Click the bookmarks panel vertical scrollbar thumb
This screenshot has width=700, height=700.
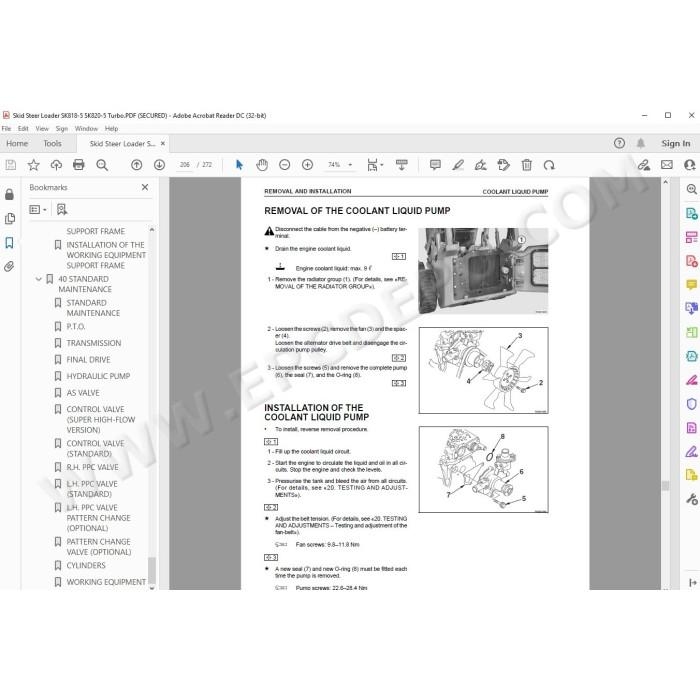point(152,570)
